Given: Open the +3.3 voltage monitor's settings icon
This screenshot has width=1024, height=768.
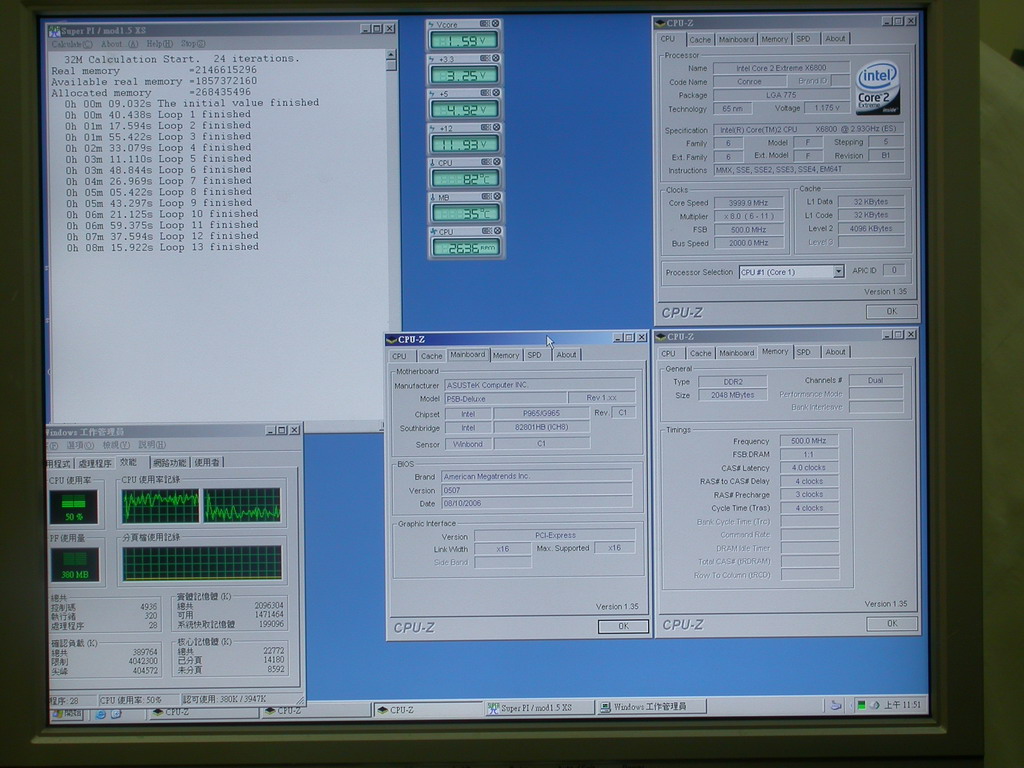Looking at the screenshot, I should [x=485, y=58].
